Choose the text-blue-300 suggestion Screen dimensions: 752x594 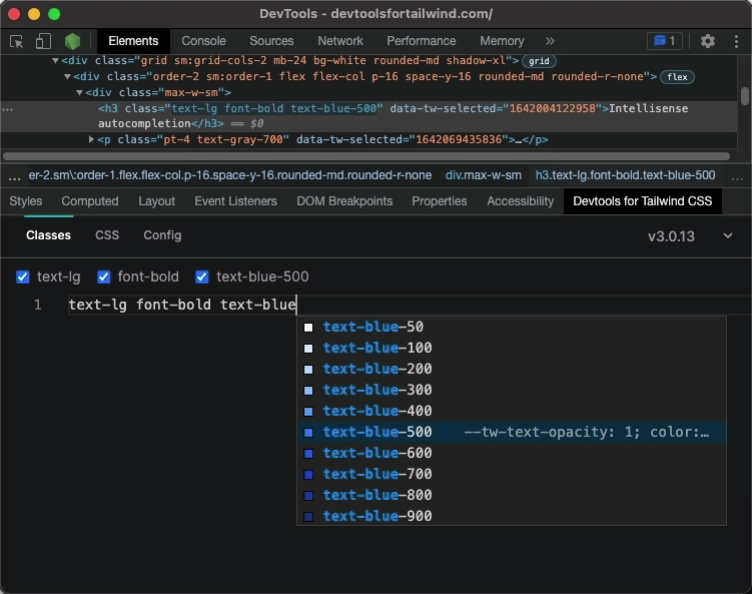coord(511,390)
